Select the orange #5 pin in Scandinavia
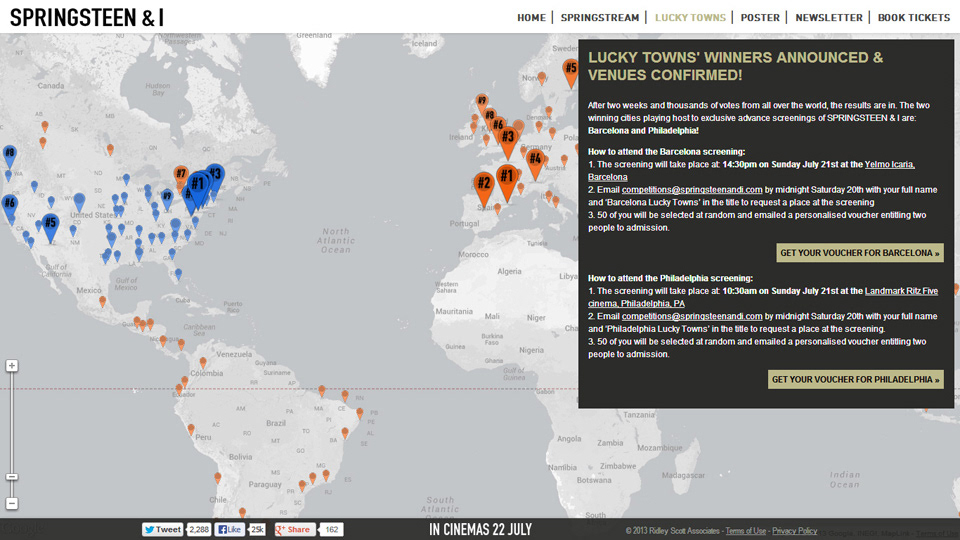 pos(571,72)
